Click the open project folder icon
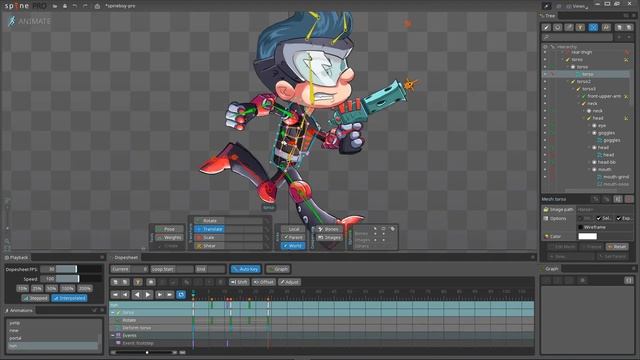The image size is (640, 360). click(55, 6)
